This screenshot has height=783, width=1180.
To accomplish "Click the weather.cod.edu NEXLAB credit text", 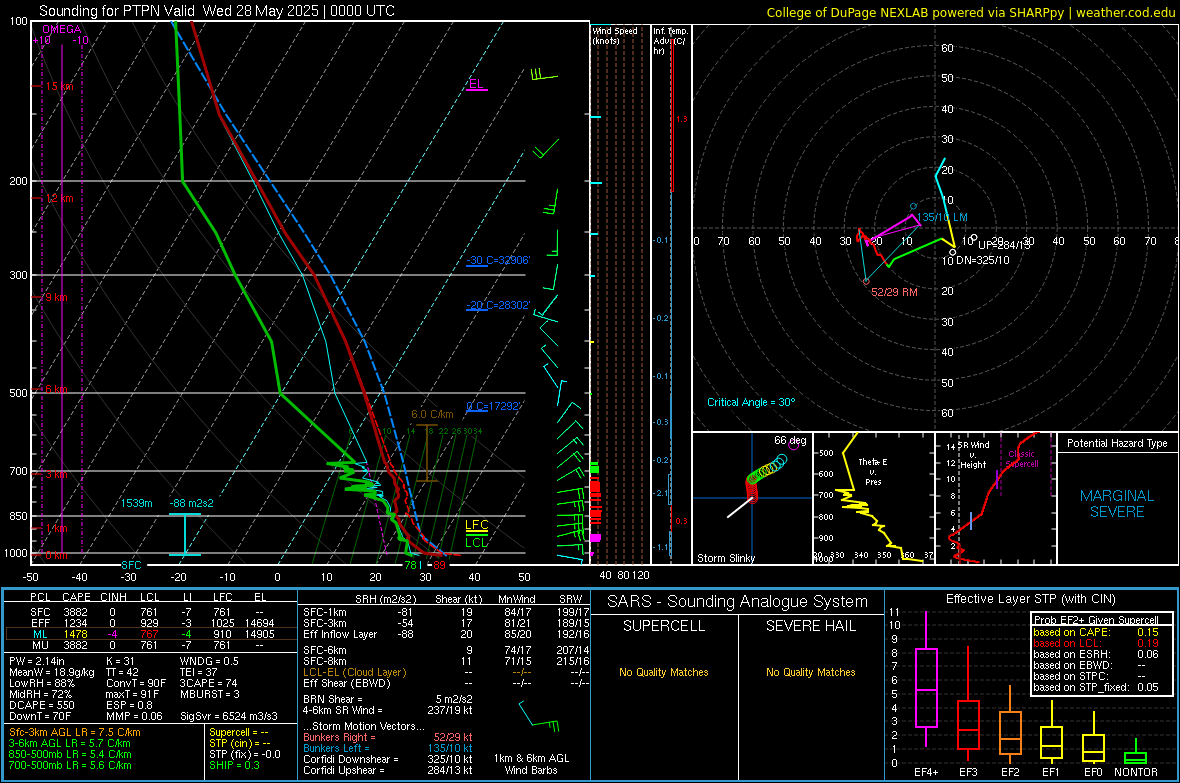I will [971, 12].
